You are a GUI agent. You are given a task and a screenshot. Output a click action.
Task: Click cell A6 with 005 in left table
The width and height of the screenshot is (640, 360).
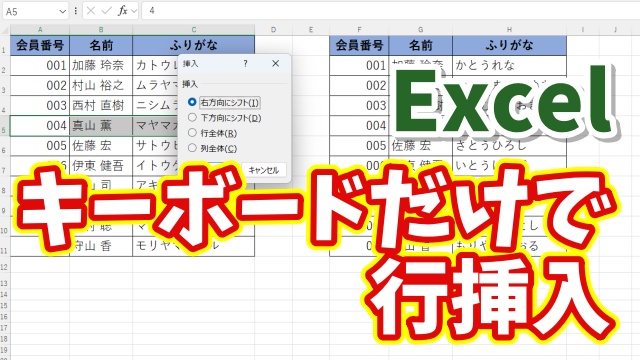(x=40, y=145)
